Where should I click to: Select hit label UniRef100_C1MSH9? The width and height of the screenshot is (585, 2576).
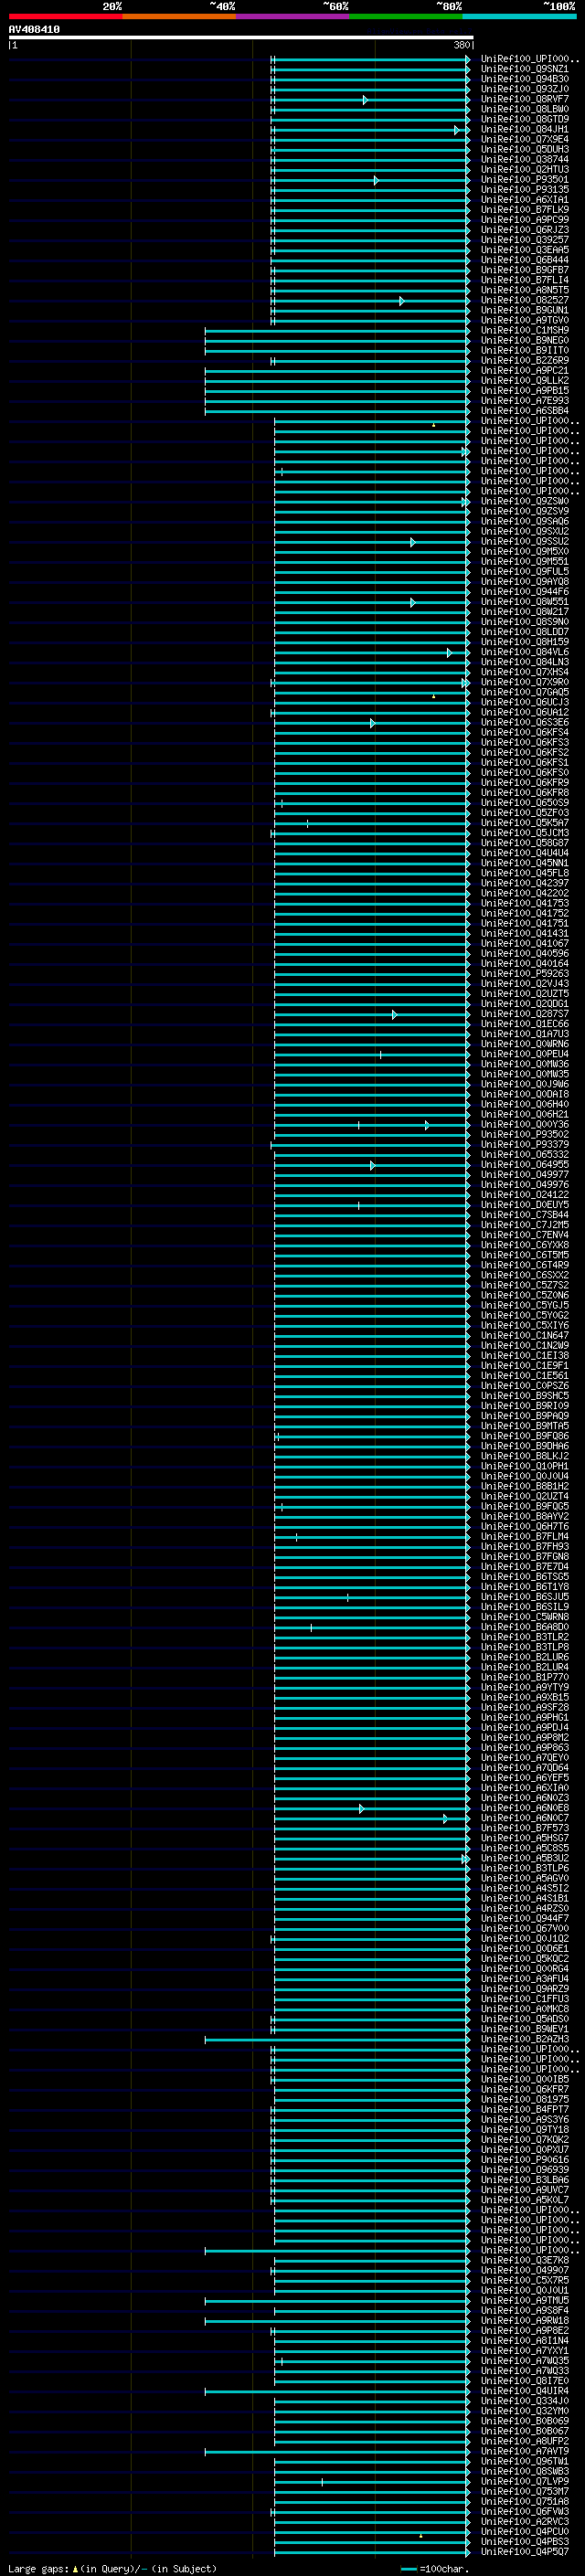(x=525, y=331)
